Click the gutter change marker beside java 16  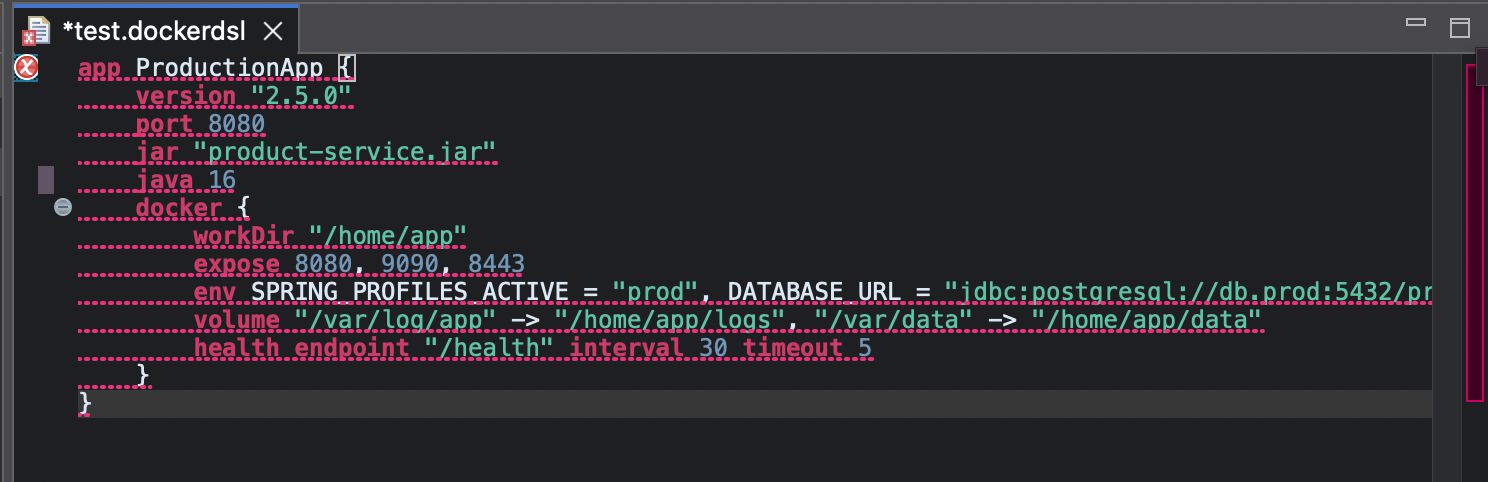pyautogui.click(x=45, y=180)
